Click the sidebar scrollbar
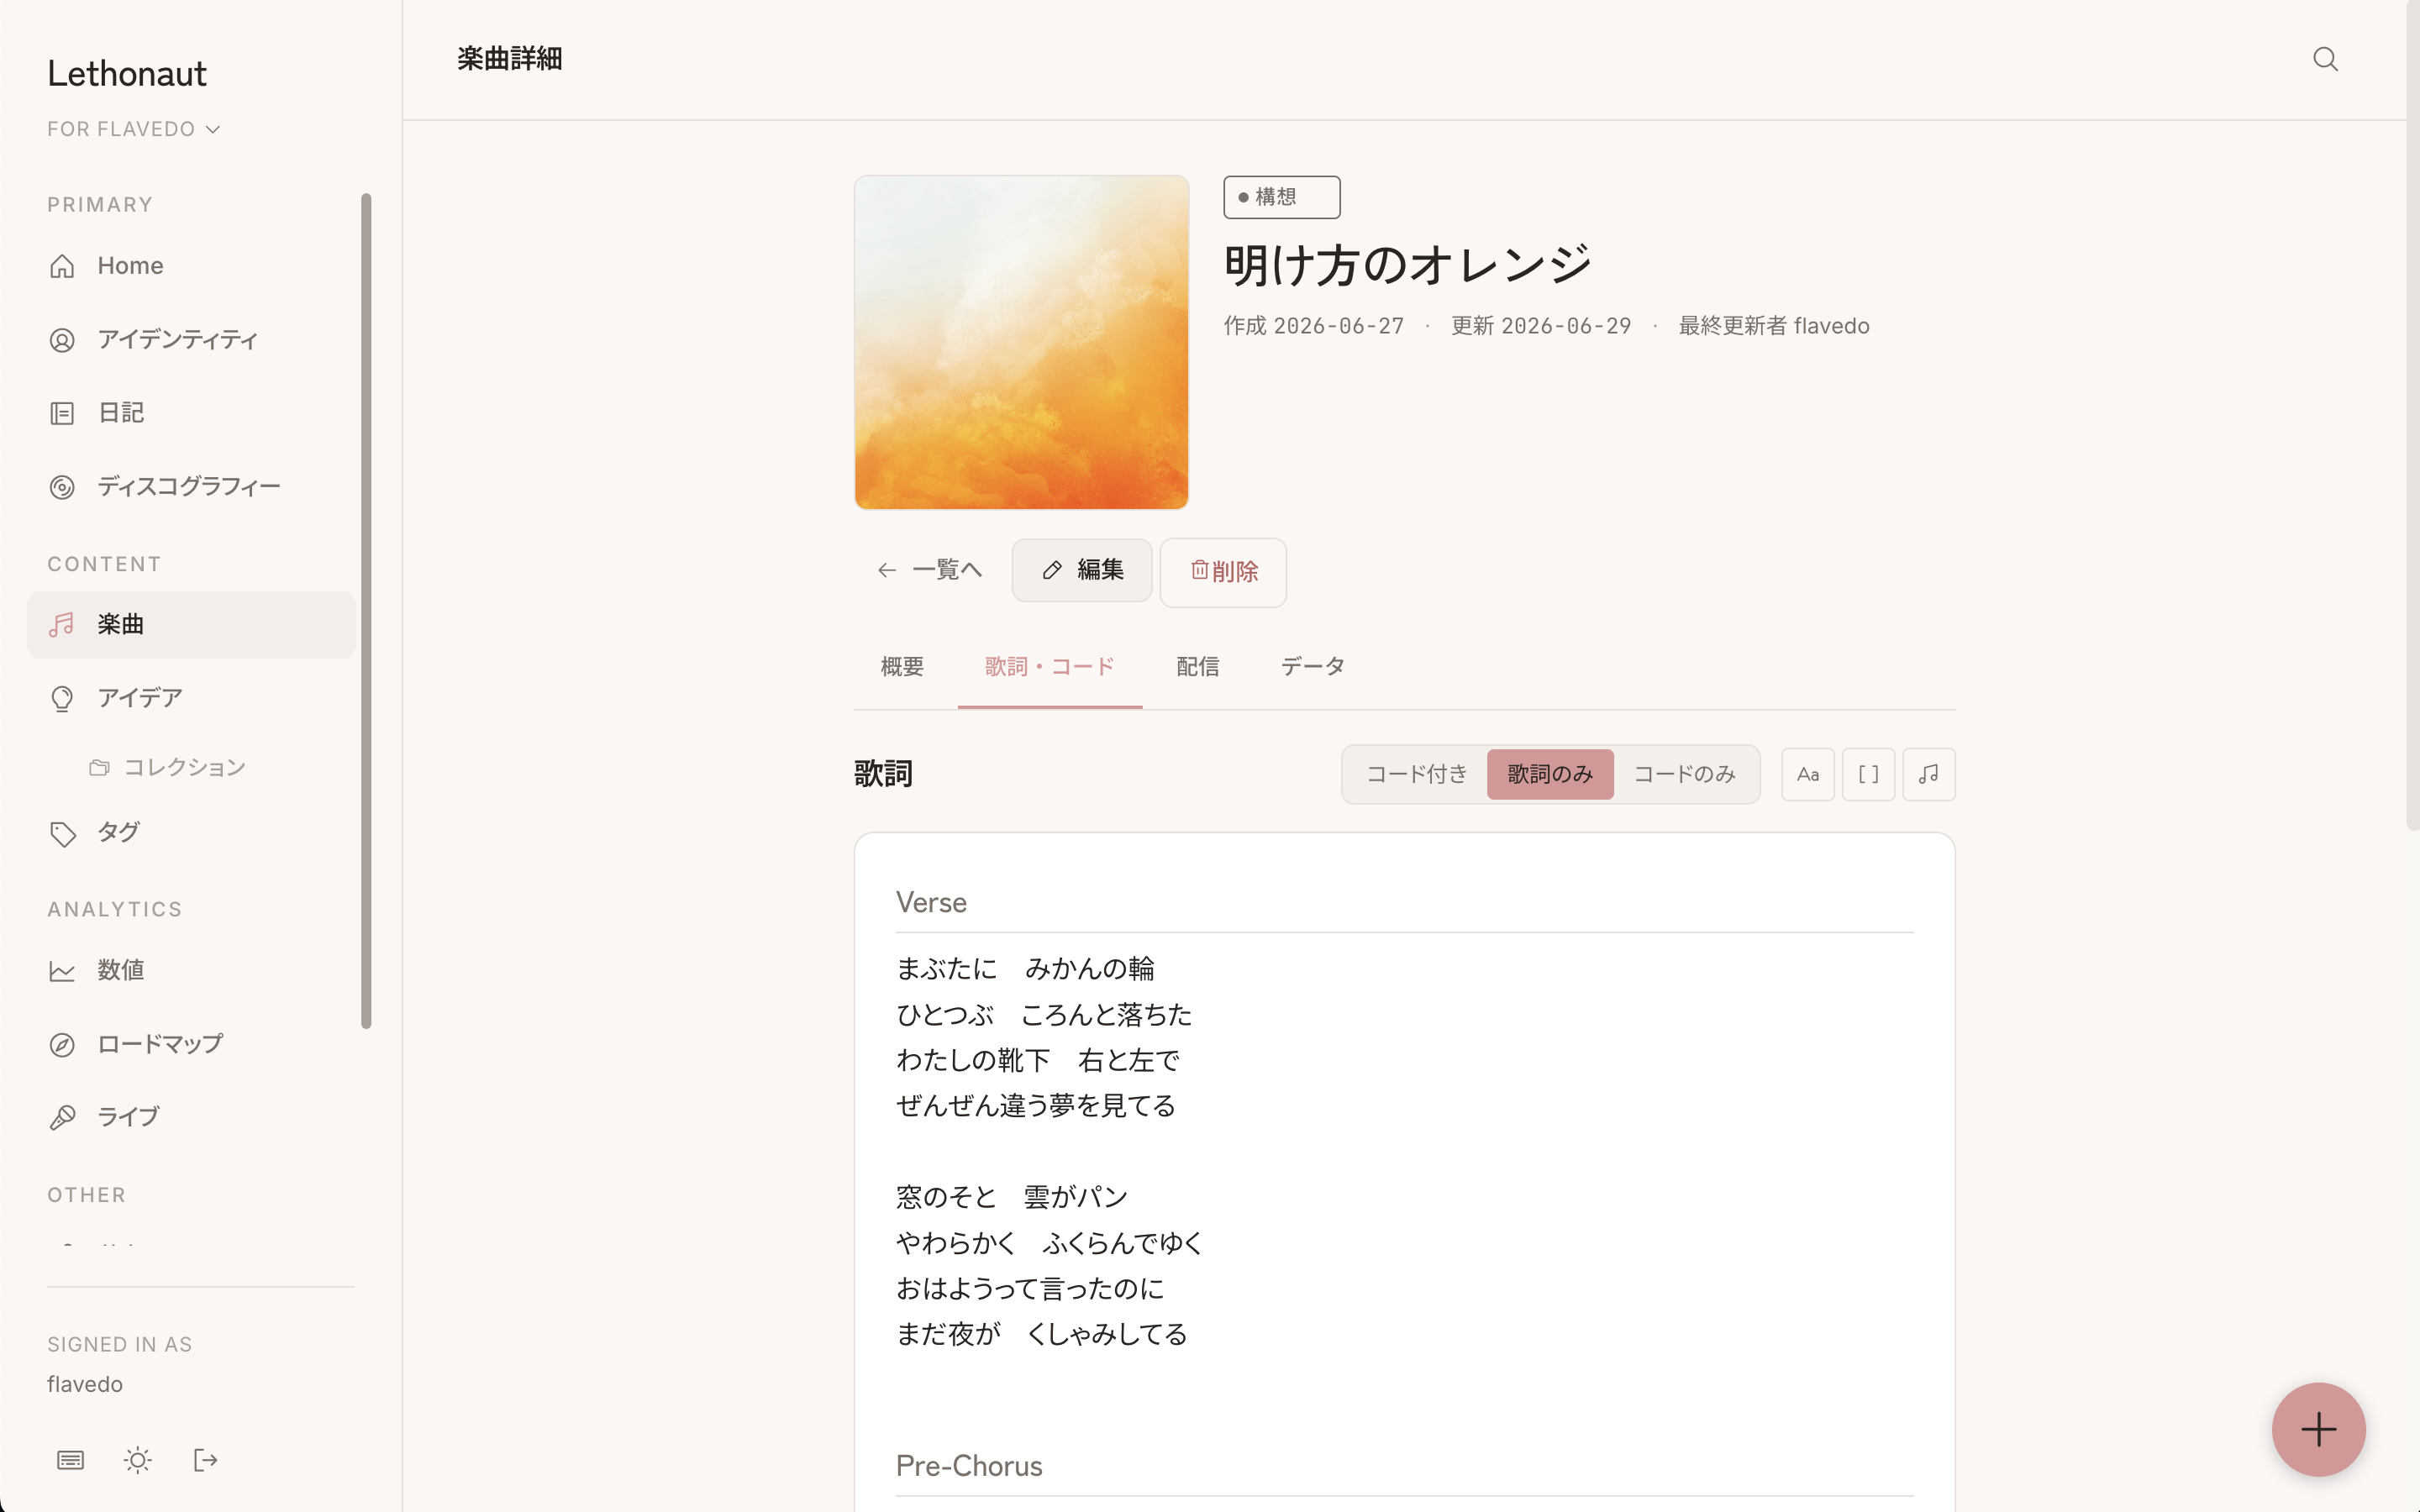The width and height of the screenshot is (2420, 1512). 366,610
